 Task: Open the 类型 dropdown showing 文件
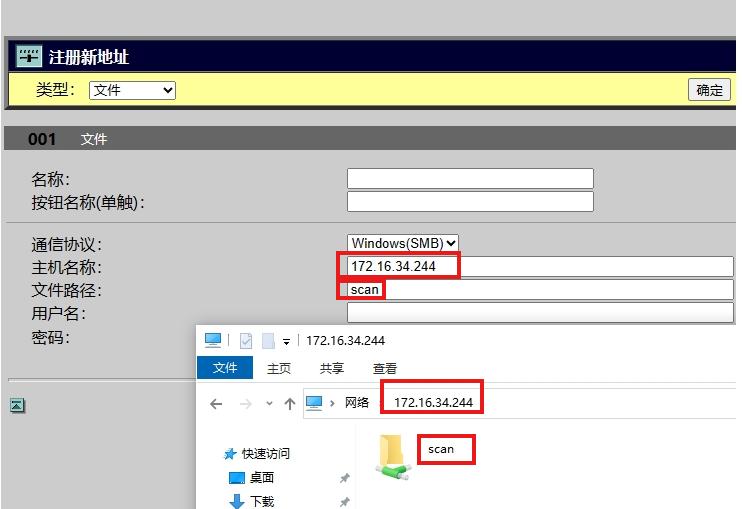132,90
